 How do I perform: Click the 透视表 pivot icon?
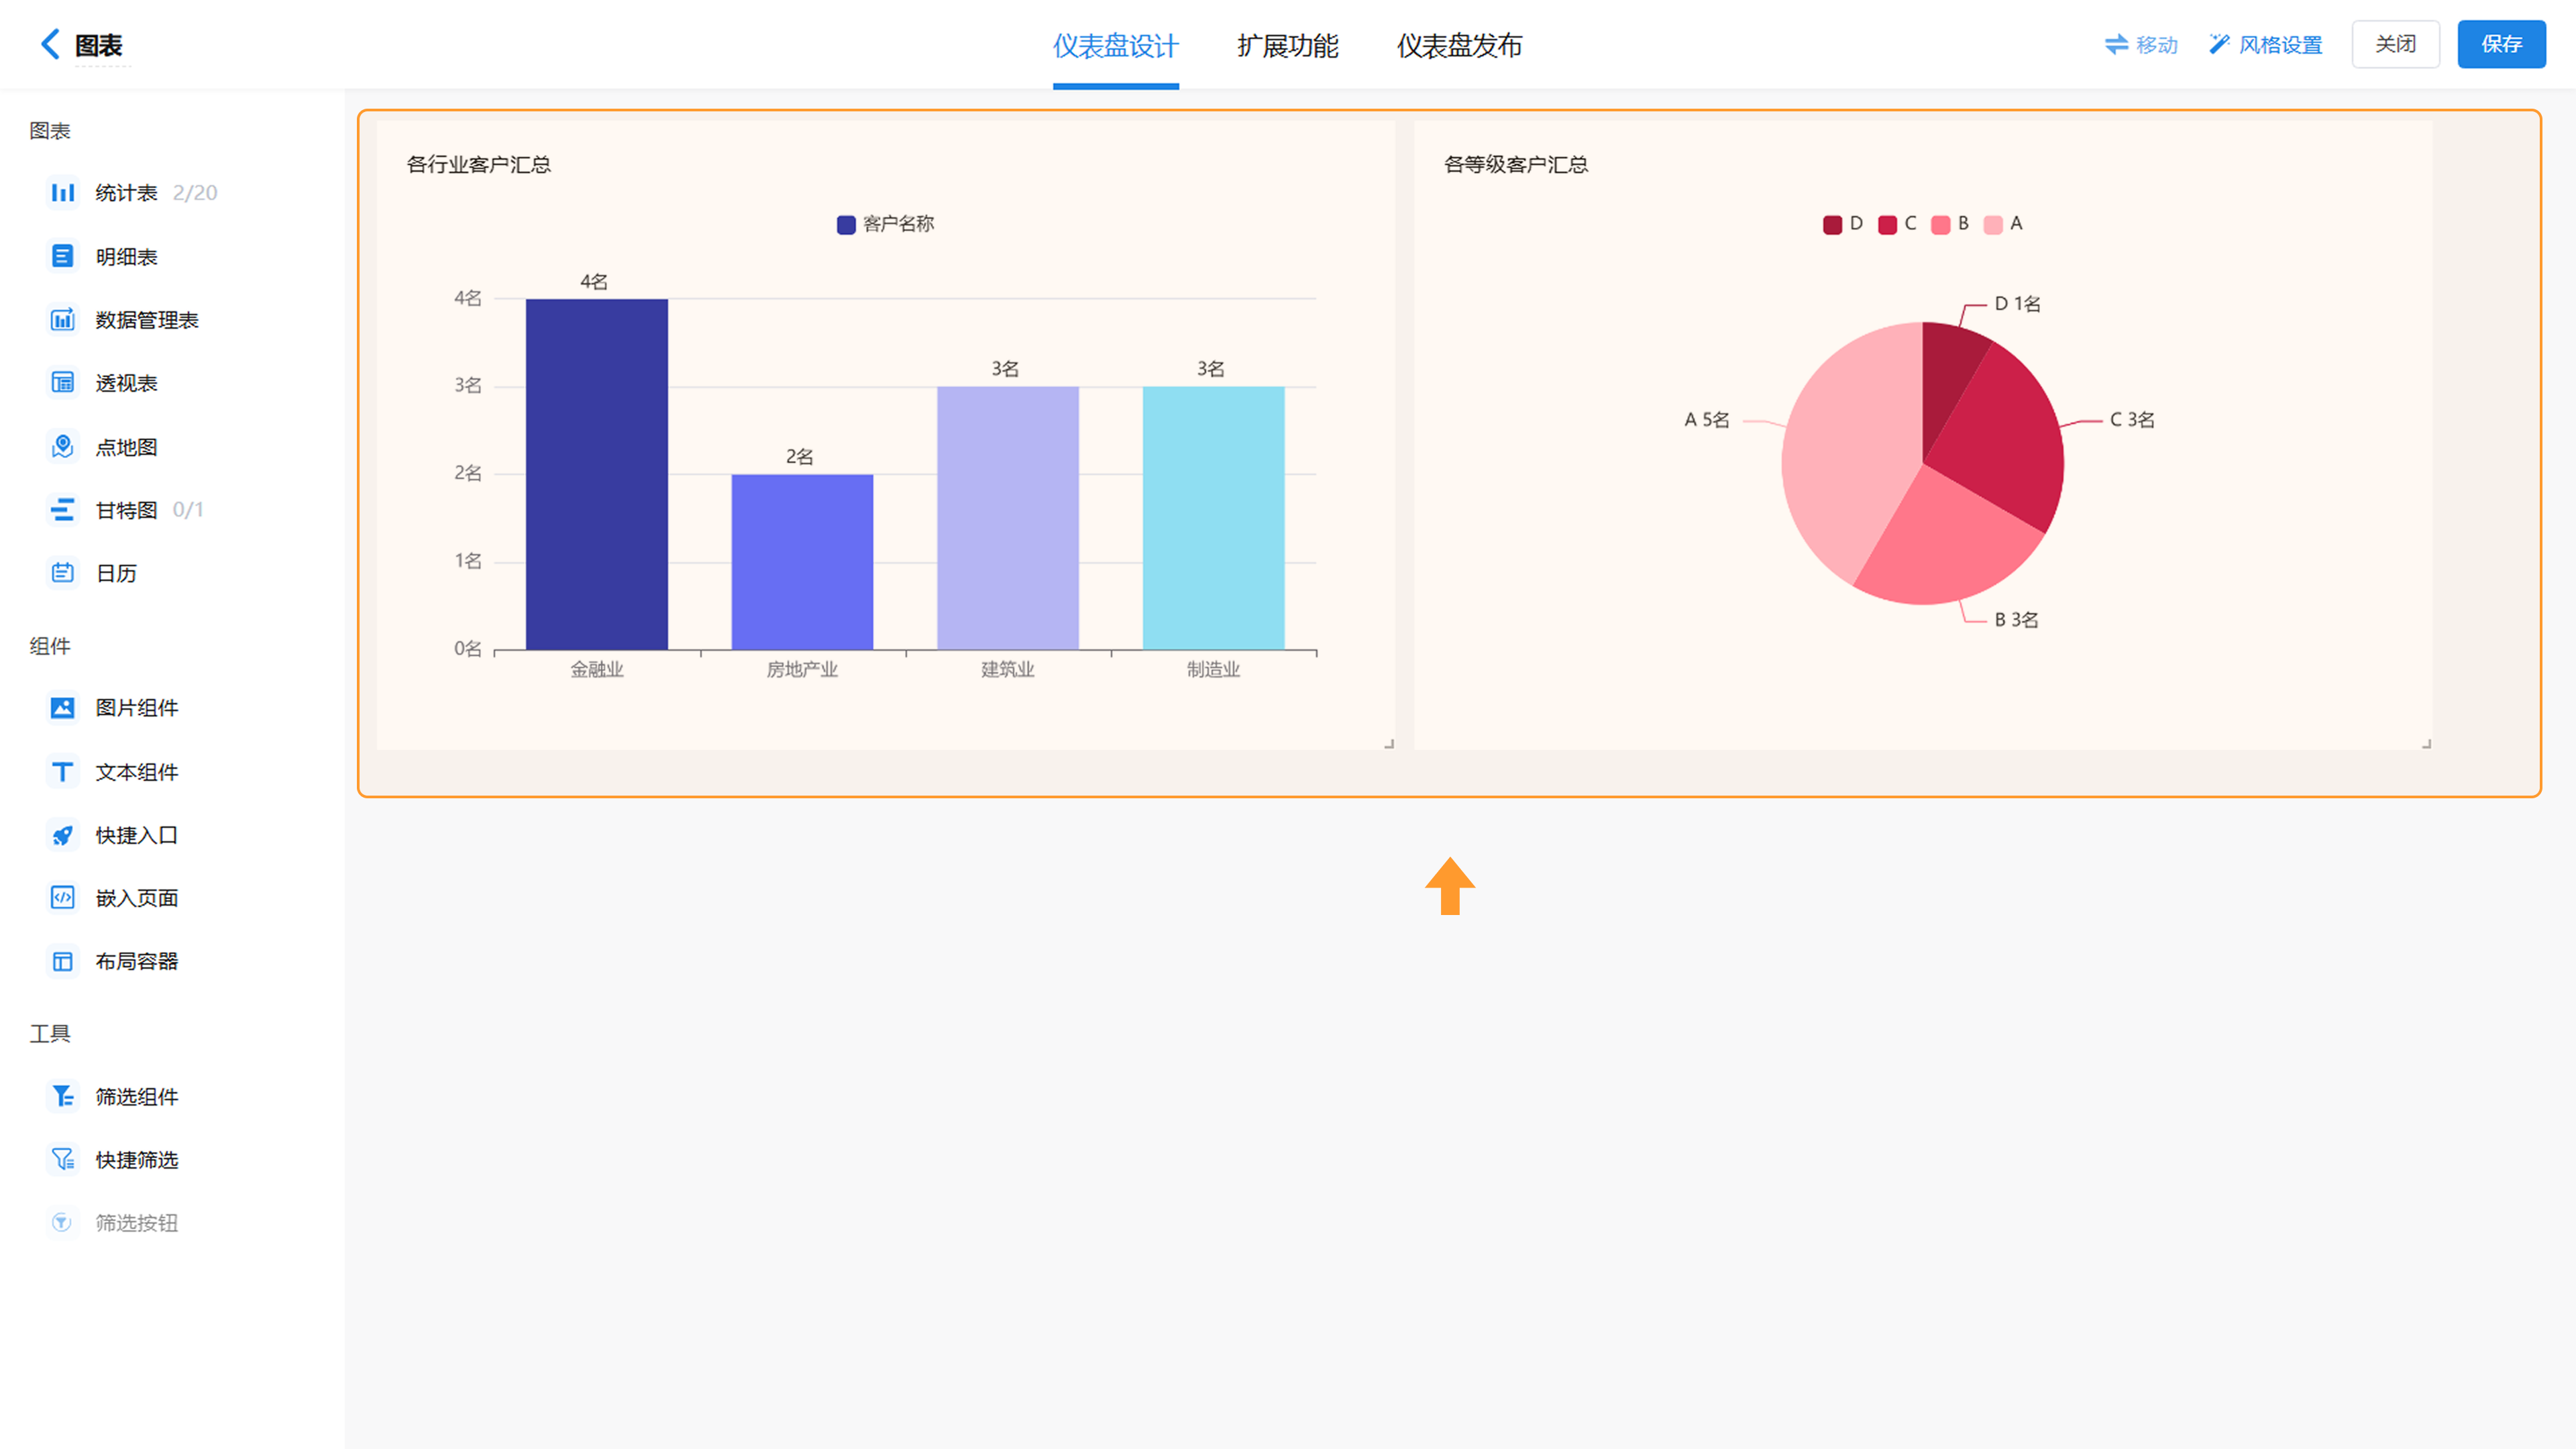click(62, 382)
